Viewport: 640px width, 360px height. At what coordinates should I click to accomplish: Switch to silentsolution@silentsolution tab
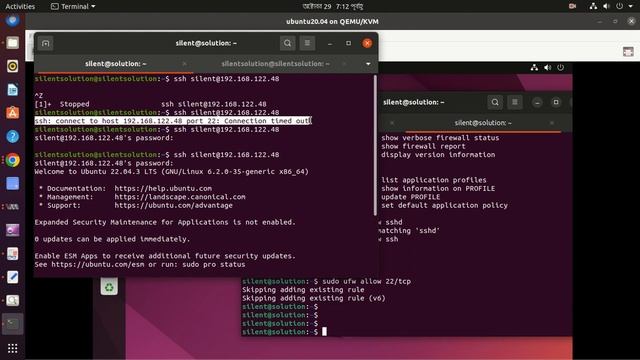(275, 64)
